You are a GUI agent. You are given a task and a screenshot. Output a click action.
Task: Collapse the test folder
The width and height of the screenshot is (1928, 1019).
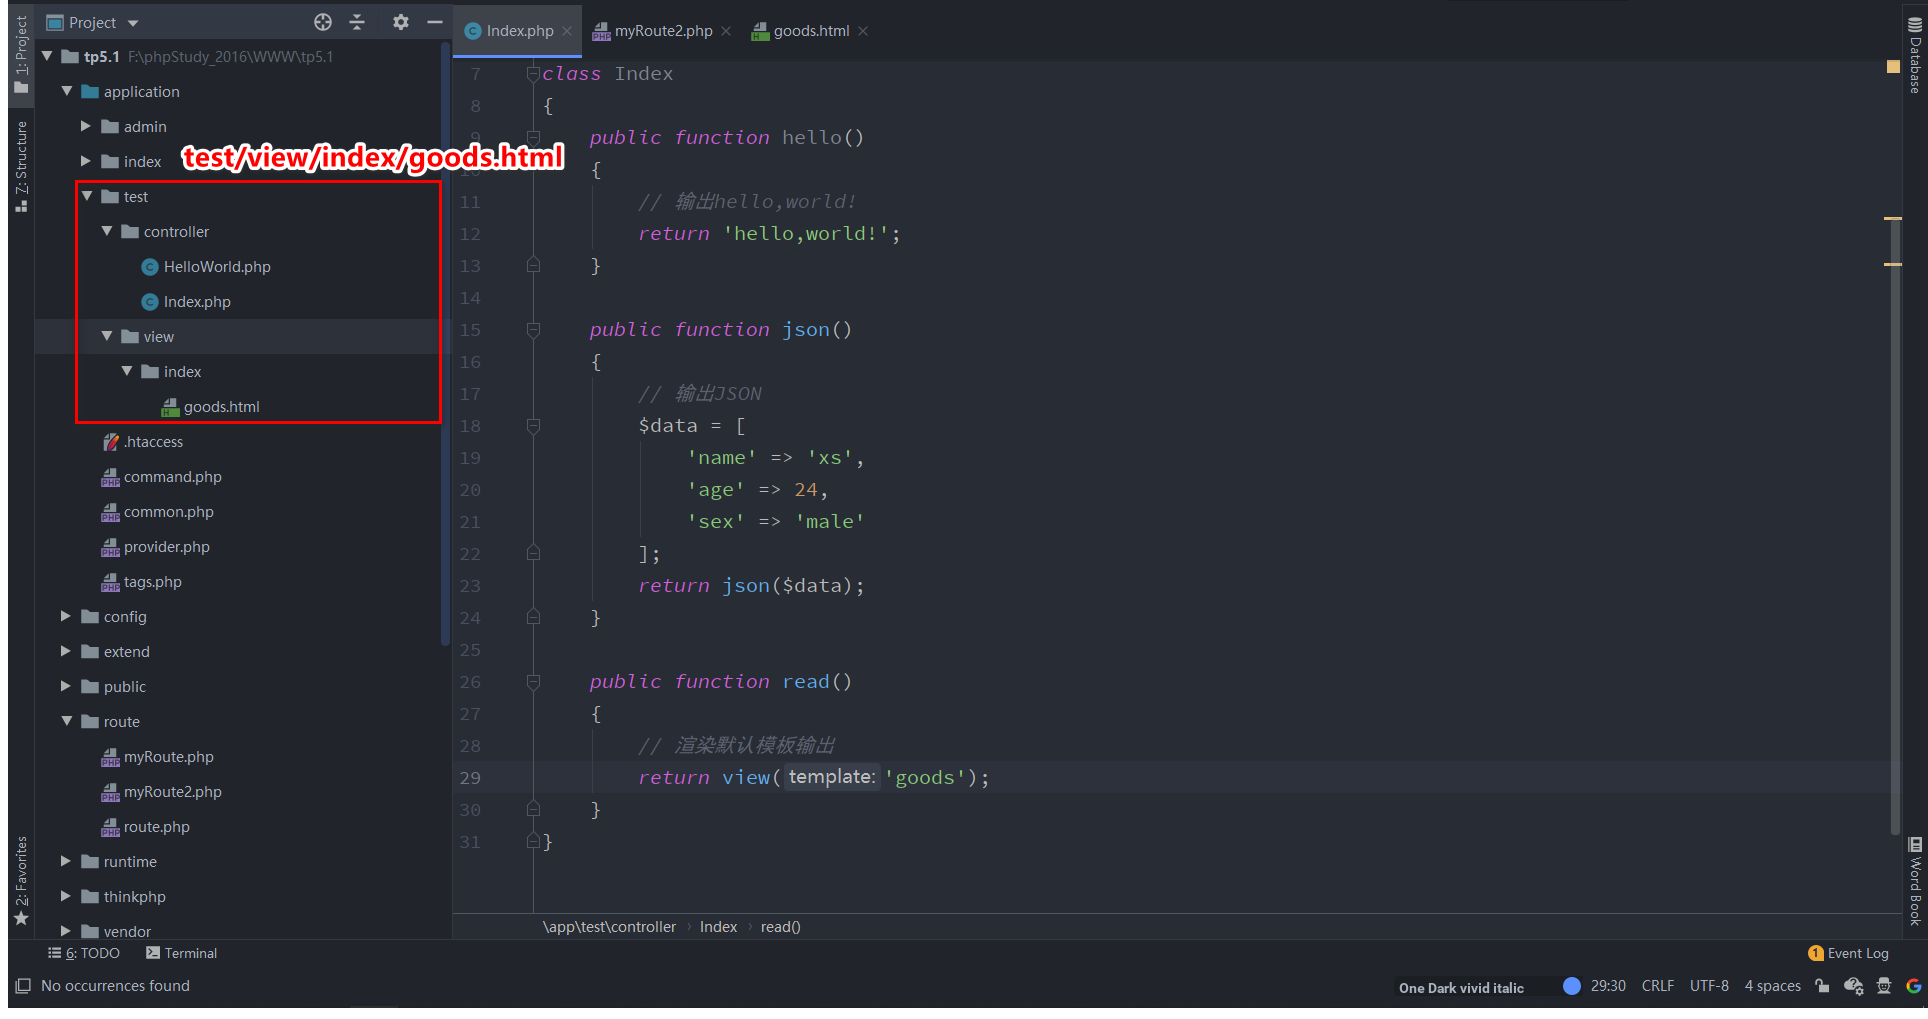click(x=87, y=196)
